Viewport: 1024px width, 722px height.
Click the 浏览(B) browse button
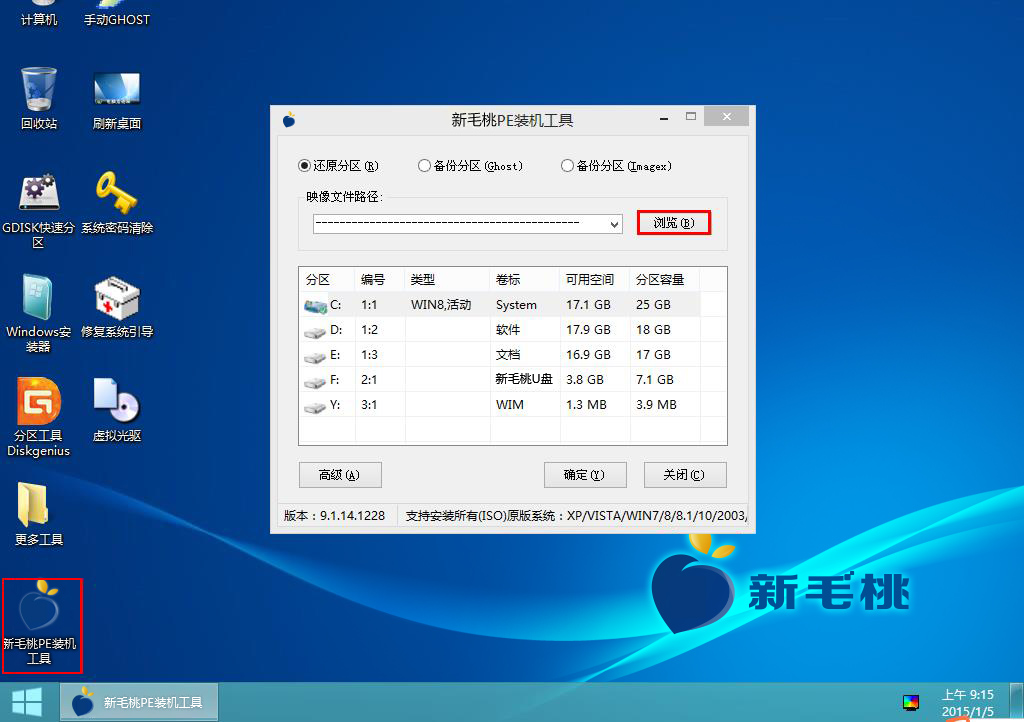tap(673, 223)
